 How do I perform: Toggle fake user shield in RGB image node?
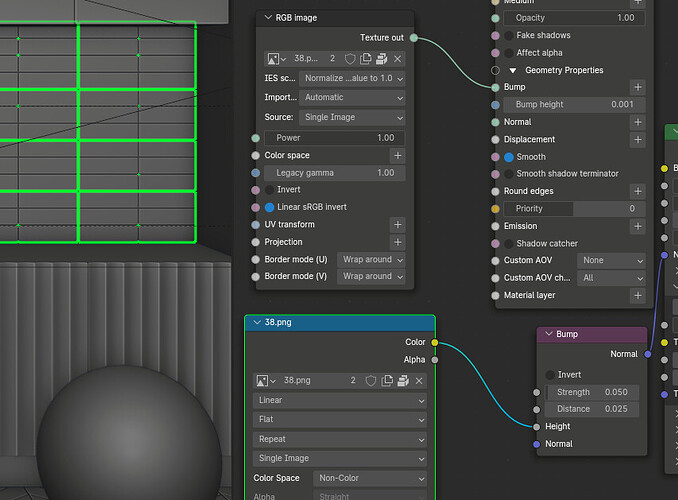point(350,59)
